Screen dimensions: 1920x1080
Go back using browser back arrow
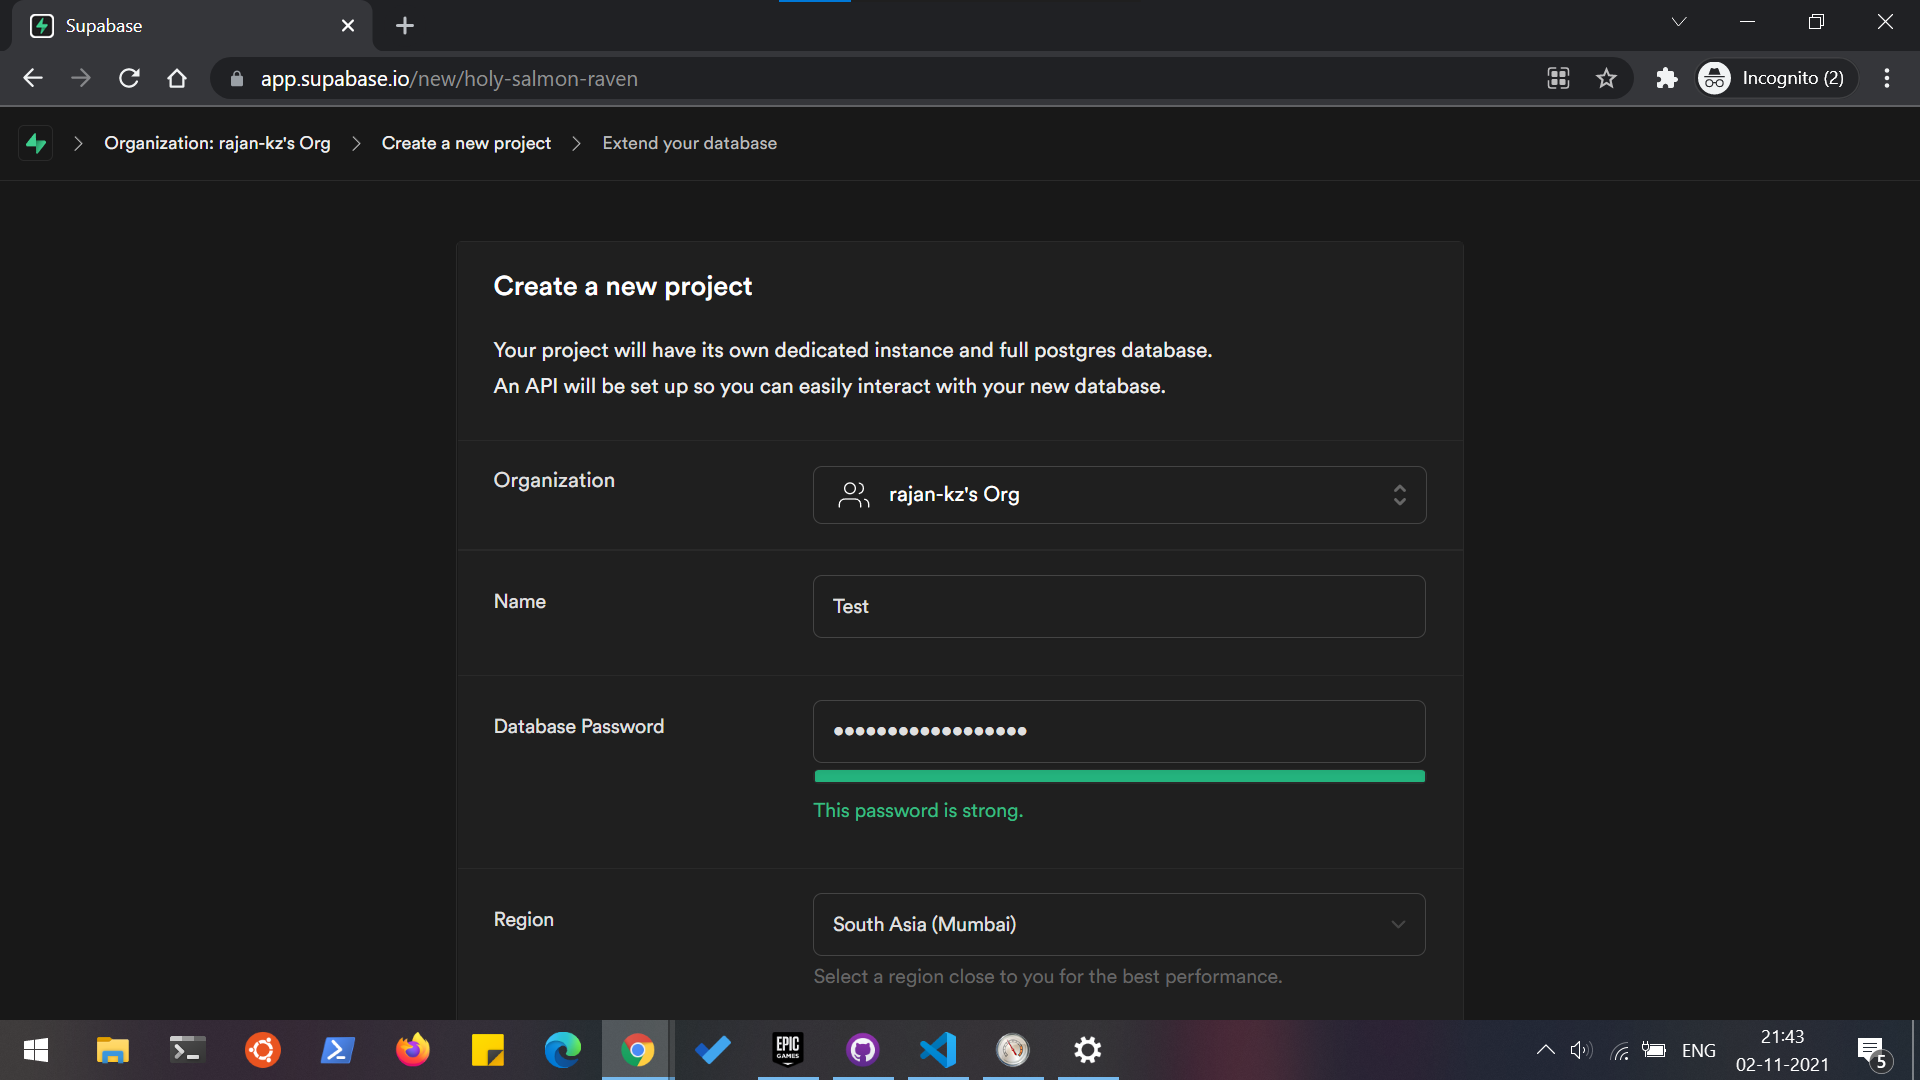coord(33,78)
